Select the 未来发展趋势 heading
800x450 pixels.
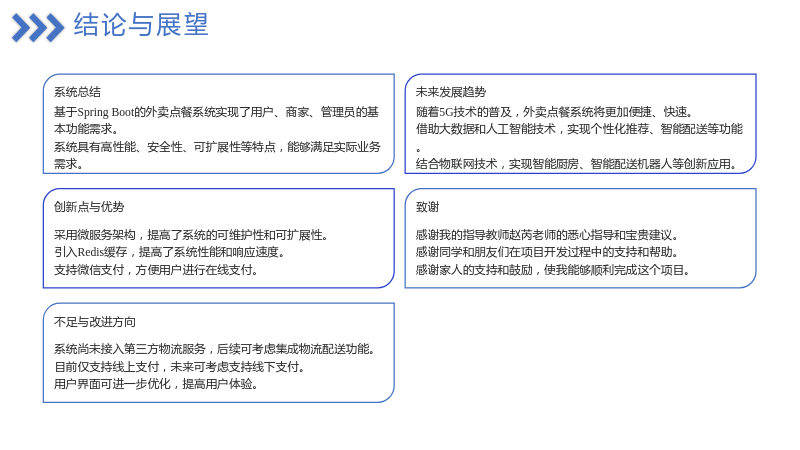point(451,92)
